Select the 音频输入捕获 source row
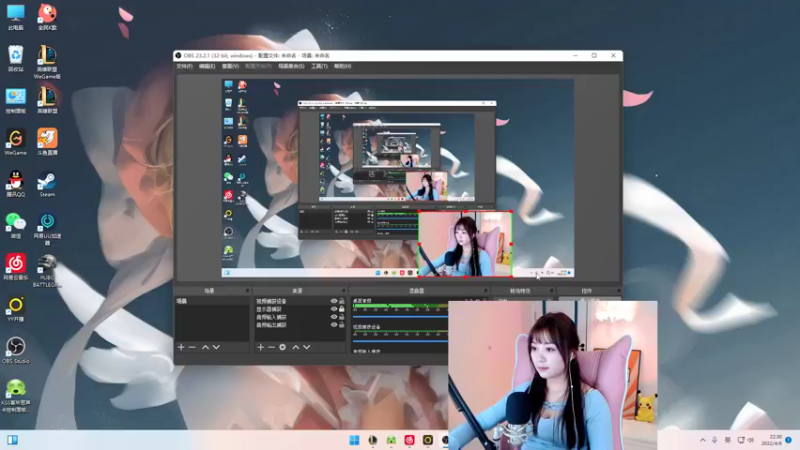The width and height of the screenshot is (800, 450). [x=299, y=317]
